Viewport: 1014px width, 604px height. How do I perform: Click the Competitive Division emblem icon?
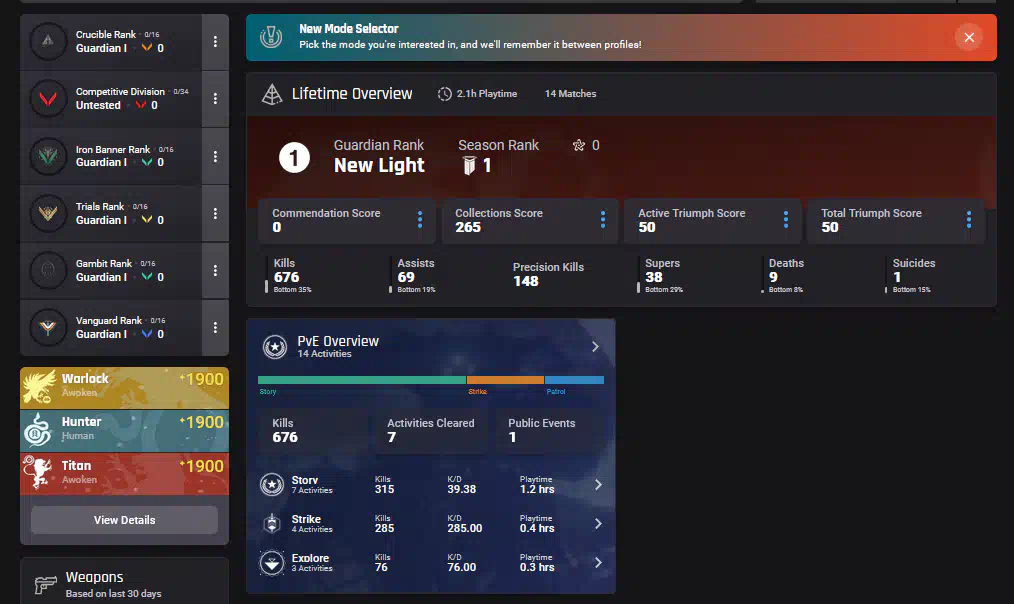pos(47,99)
